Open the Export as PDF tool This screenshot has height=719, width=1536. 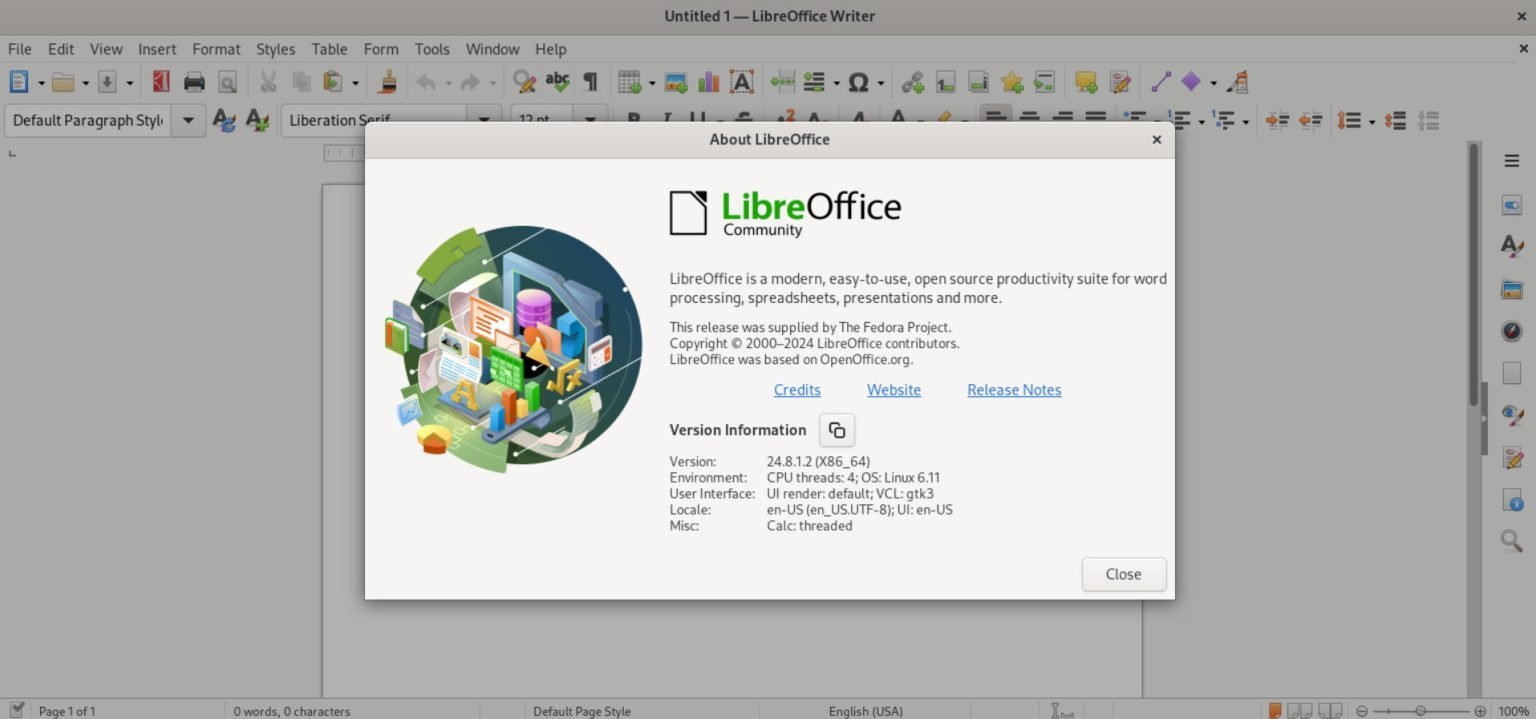160,82
